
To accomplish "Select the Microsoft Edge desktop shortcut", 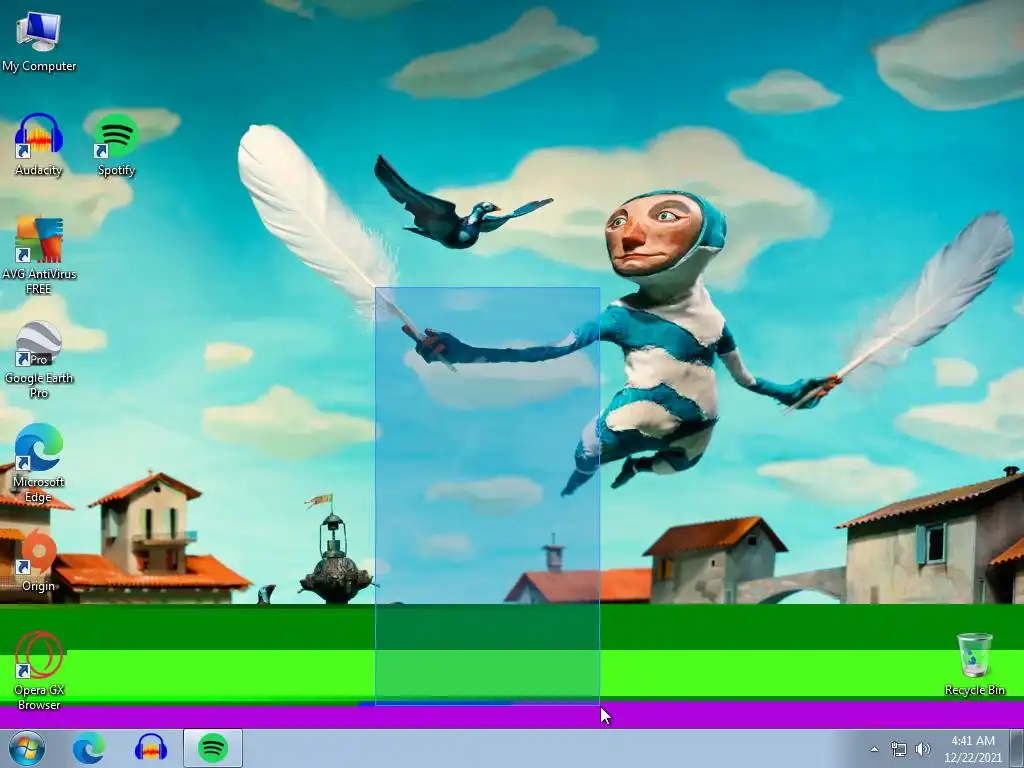I will pos(39,463).
